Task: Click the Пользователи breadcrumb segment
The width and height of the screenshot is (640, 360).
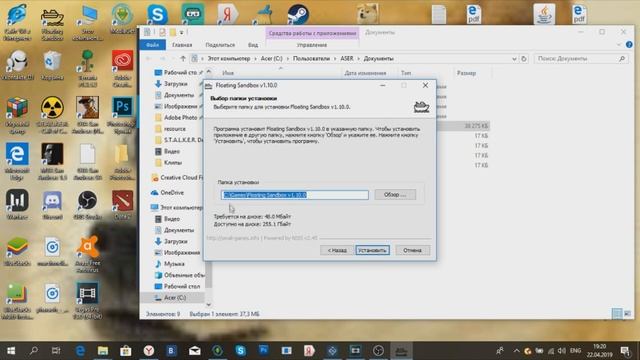Action: [x=311, y=59]
